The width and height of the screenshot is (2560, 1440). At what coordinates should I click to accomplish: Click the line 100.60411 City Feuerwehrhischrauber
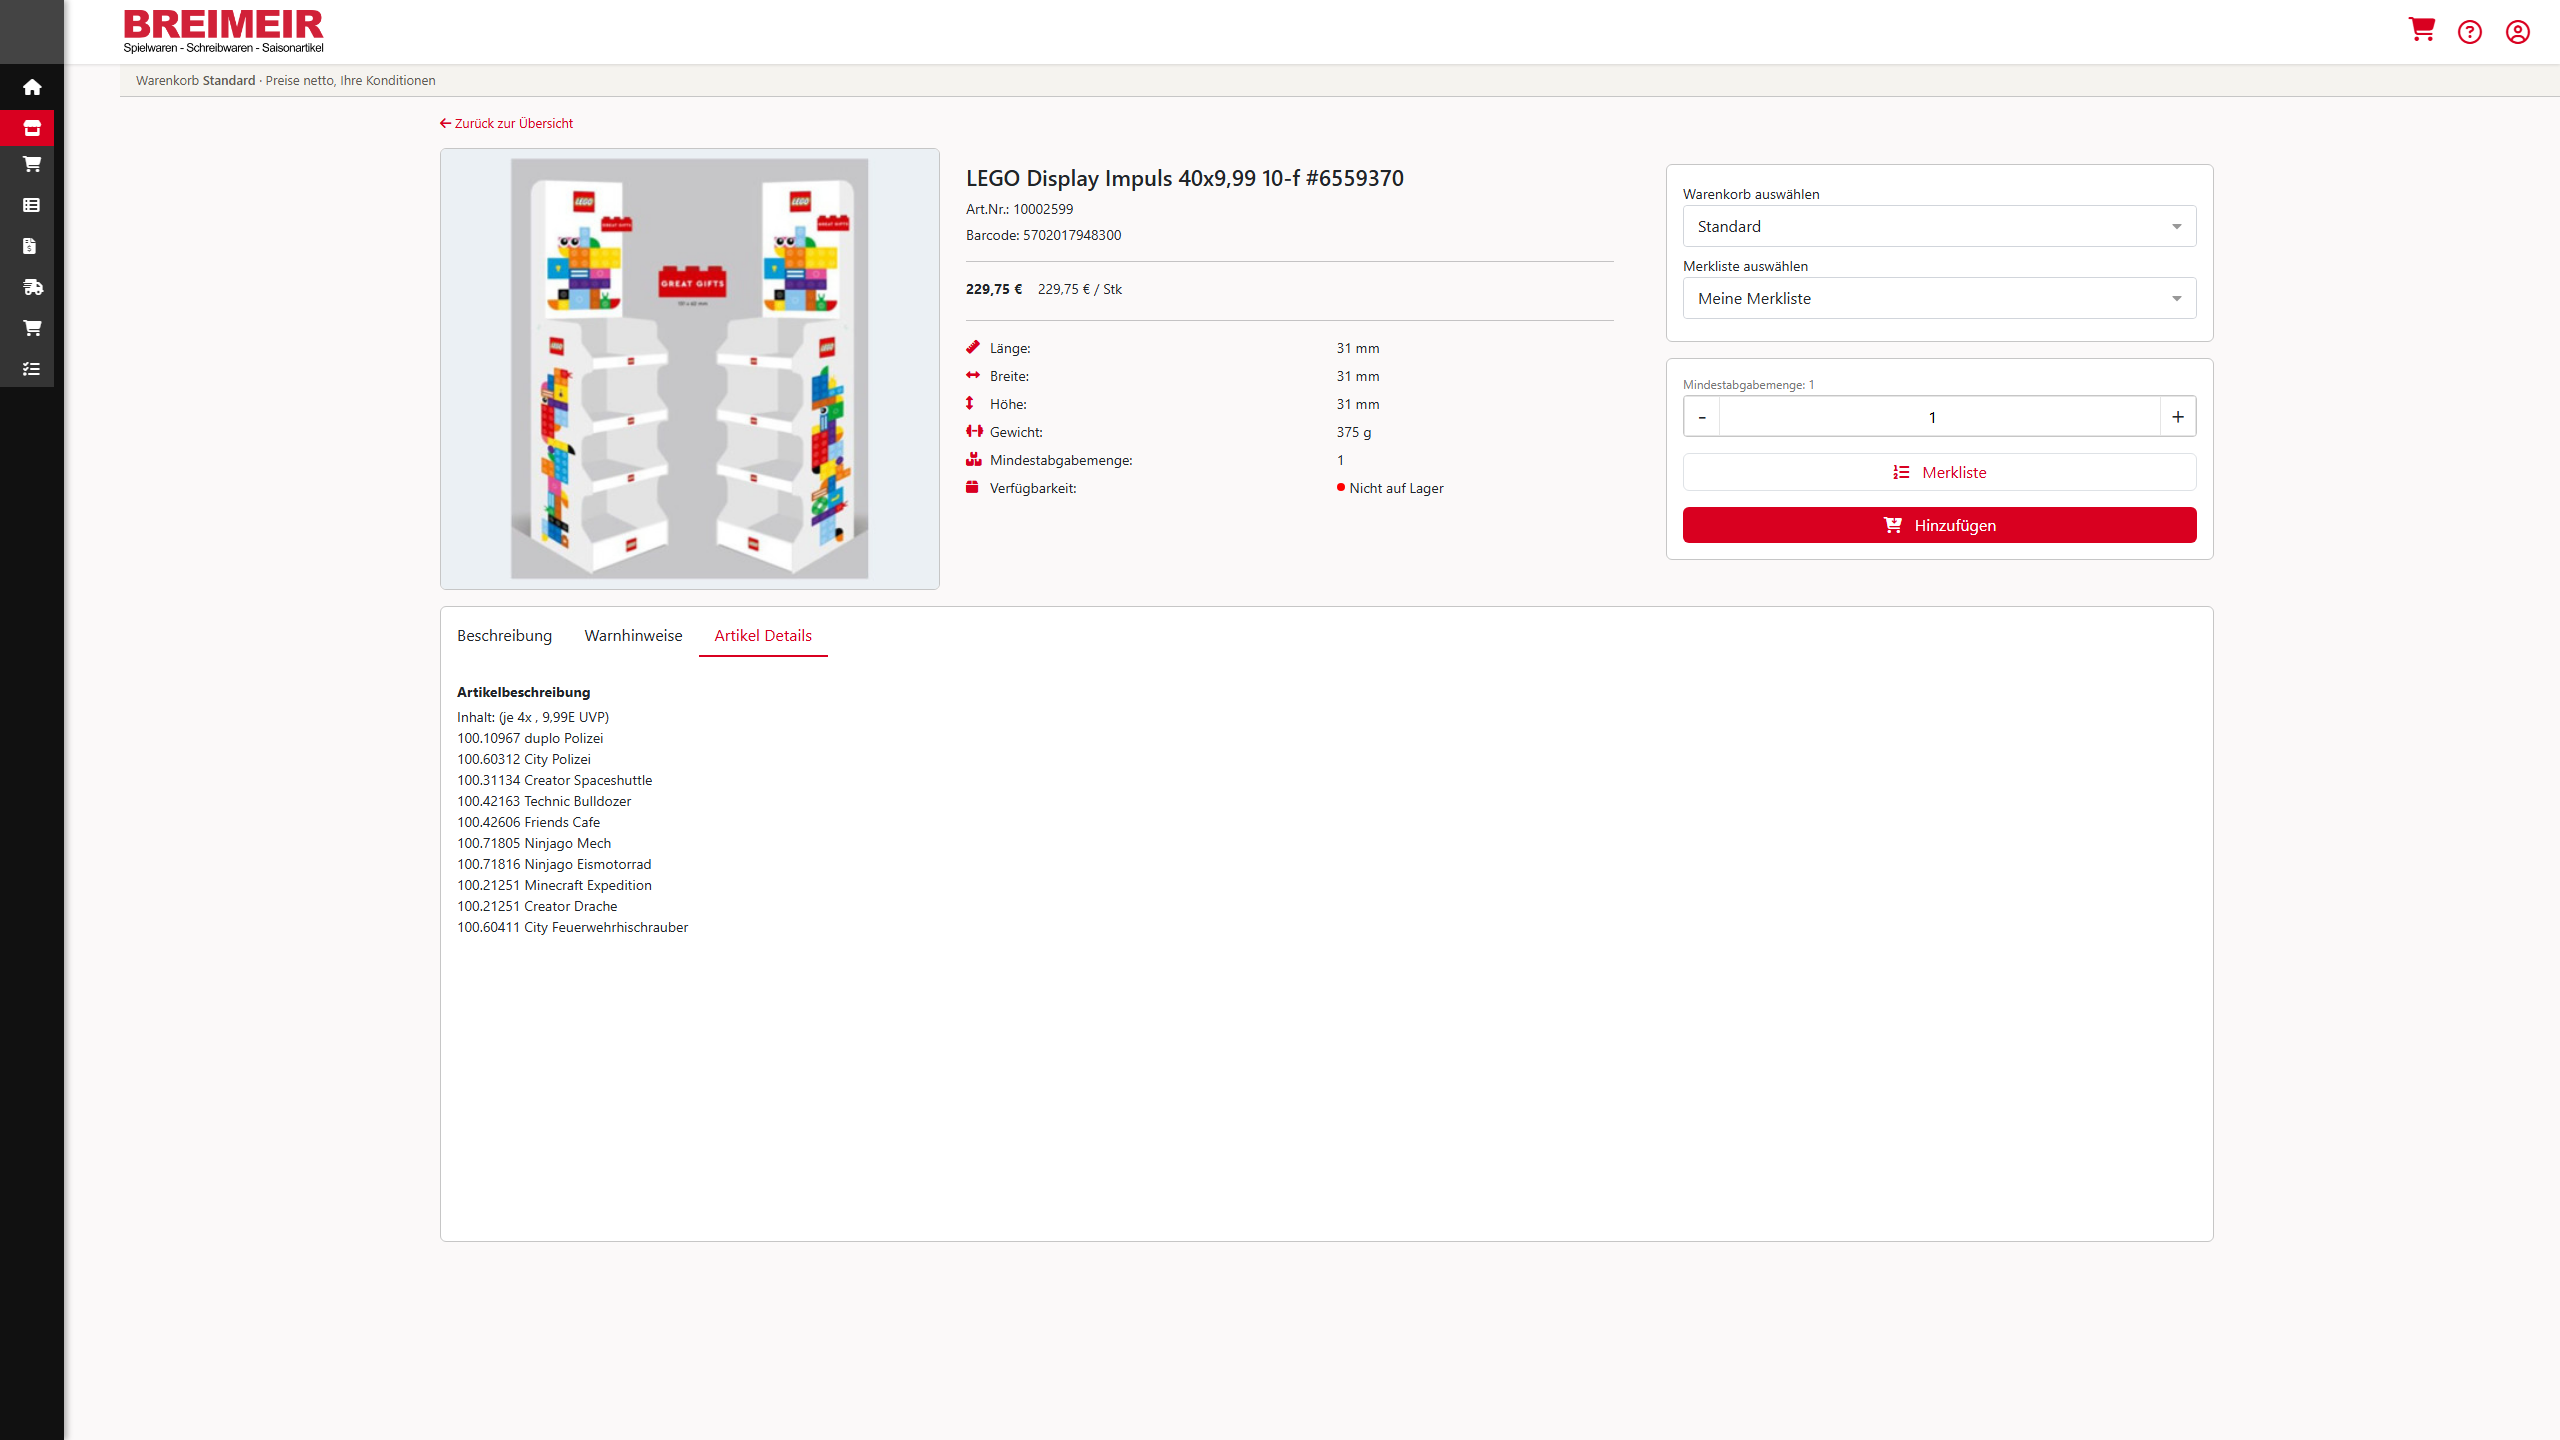573,927
